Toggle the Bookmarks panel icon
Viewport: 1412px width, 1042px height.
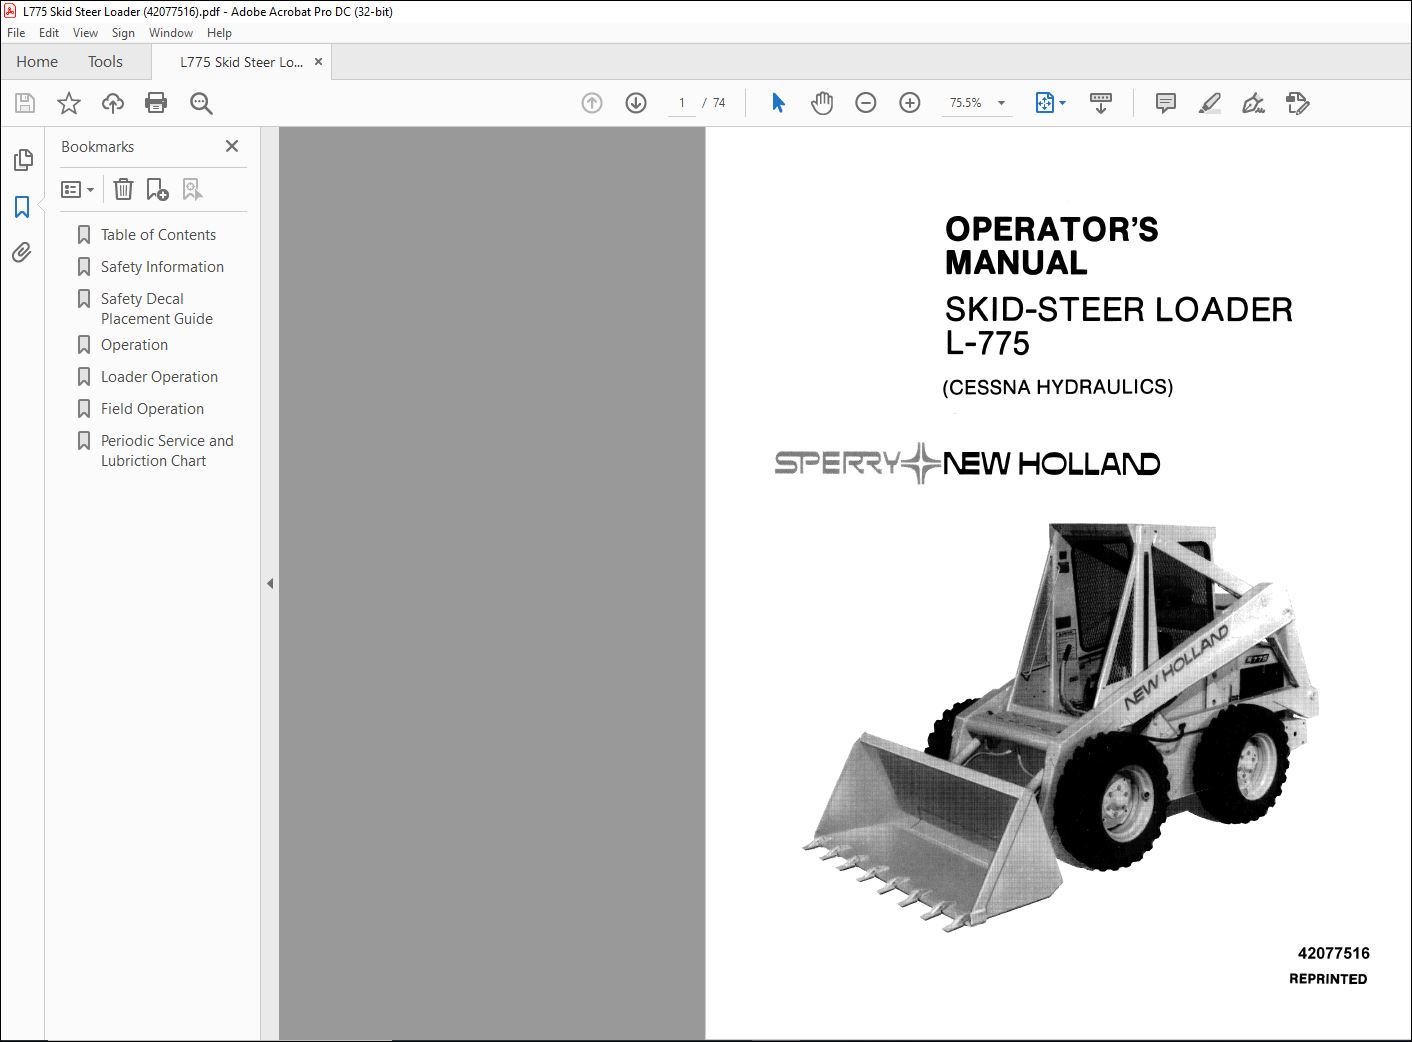[x=22, y=207]
